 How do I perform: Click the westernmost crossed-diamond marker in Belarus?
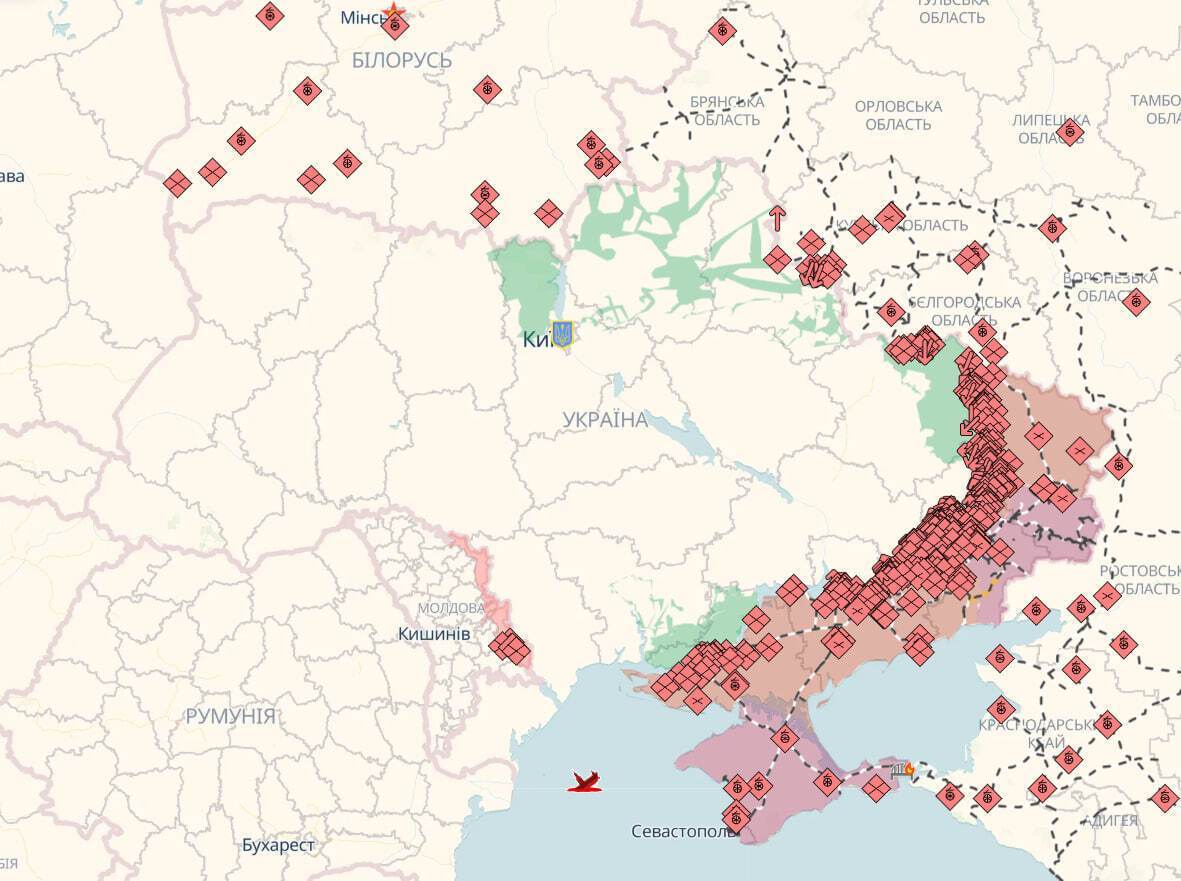[x=177, y=184]
